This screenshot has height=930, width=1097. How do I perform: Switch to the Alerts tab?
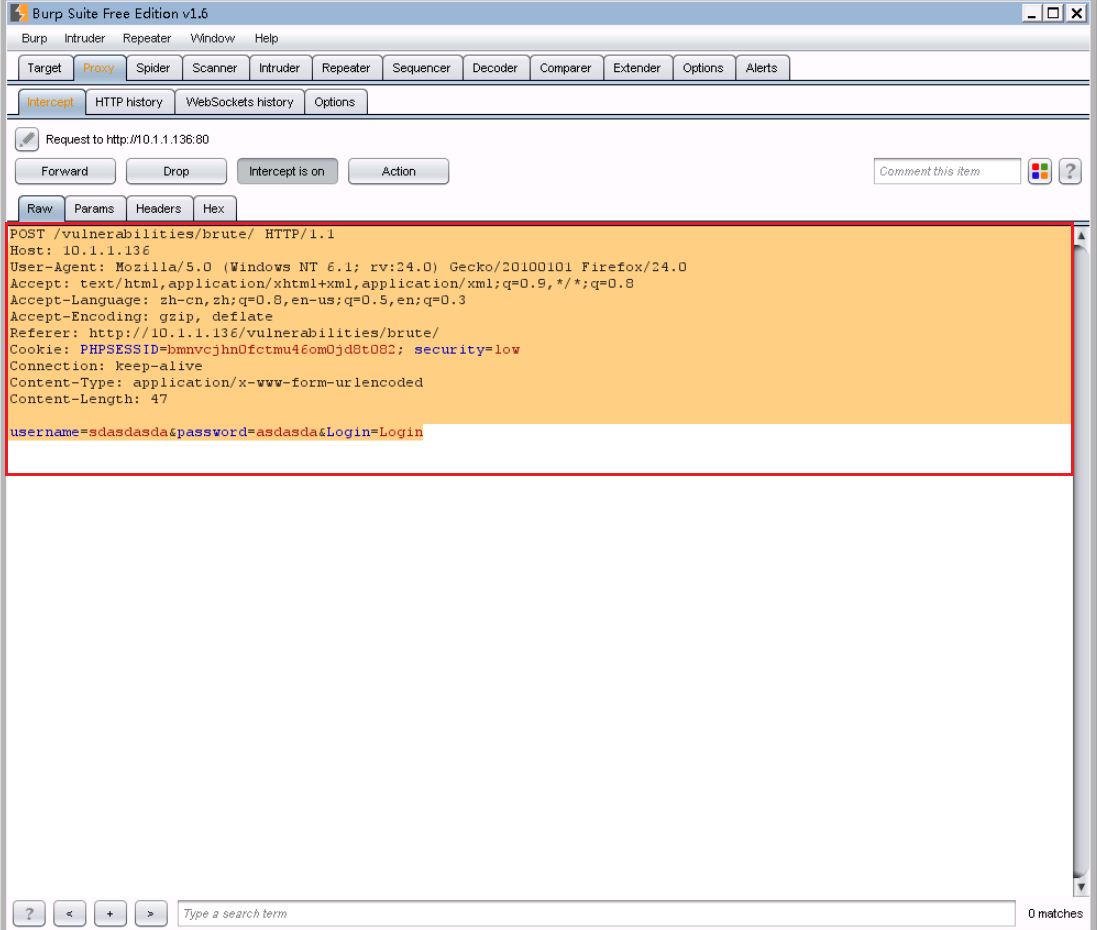click(x=762, y=68)
